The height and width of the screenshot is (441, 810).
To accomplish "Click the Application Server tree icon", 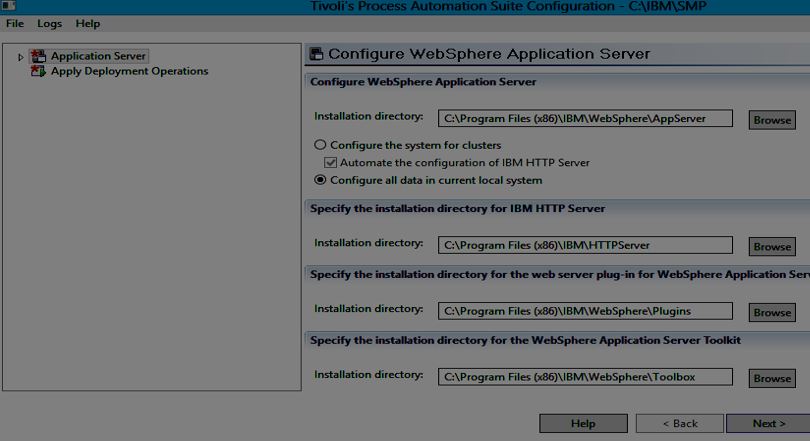I will coord(39,56).
